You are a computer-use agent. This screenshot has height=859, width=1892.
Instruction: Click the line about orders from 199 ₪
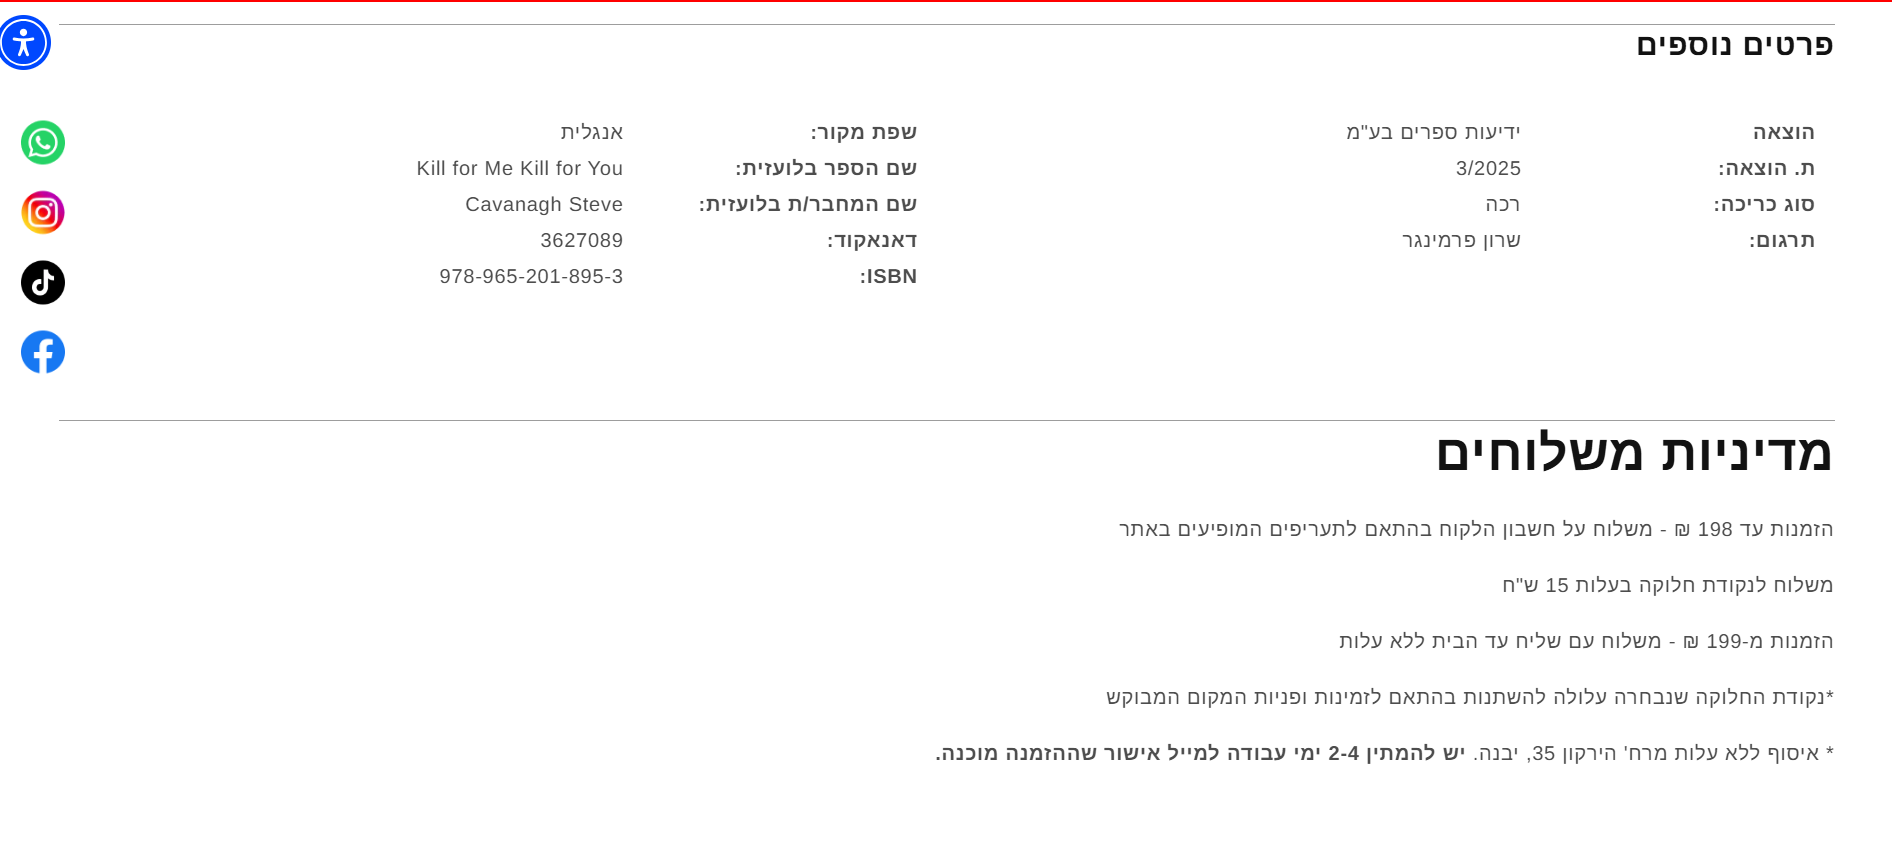point(1585,641)
